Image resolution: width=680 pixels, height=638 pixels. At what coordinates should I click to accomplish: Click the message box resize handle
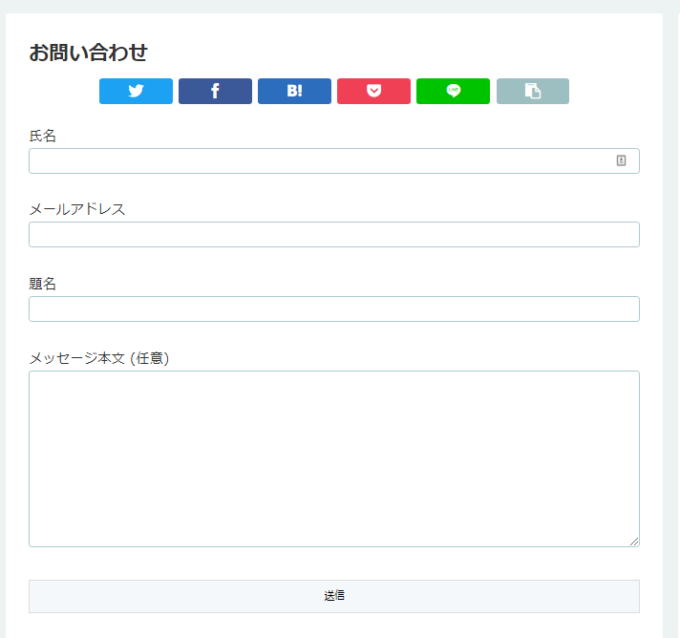(634, 541)
